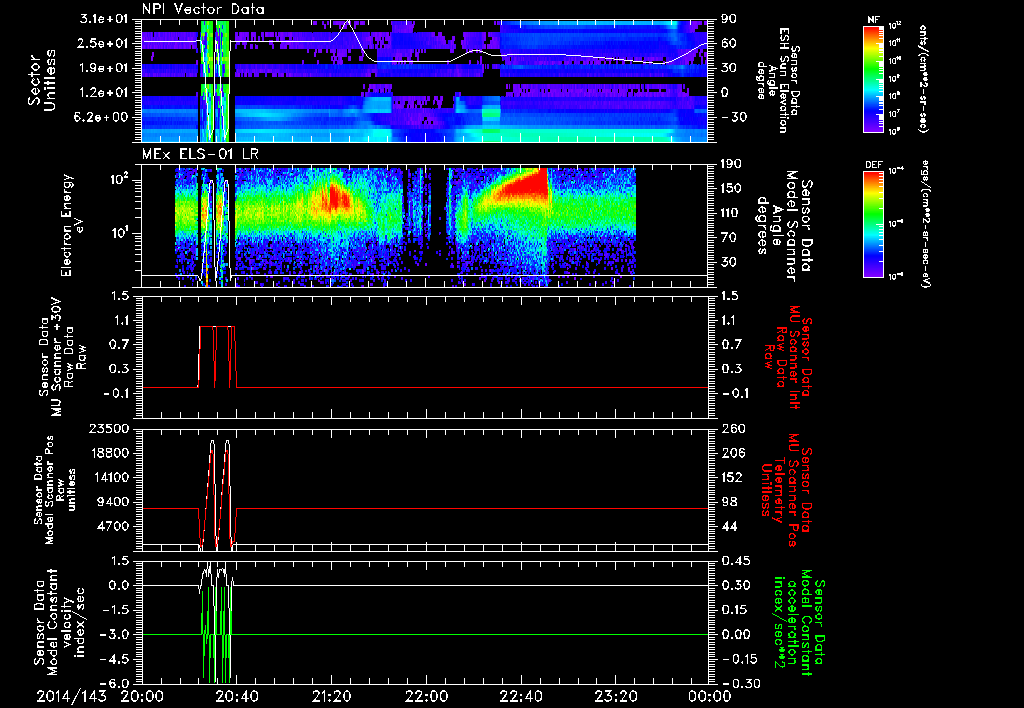Screen dimensions: 1024x708
Task: Click the 150 scanner angle tick label
Action: pyautogui.click(x=730, y=188)
